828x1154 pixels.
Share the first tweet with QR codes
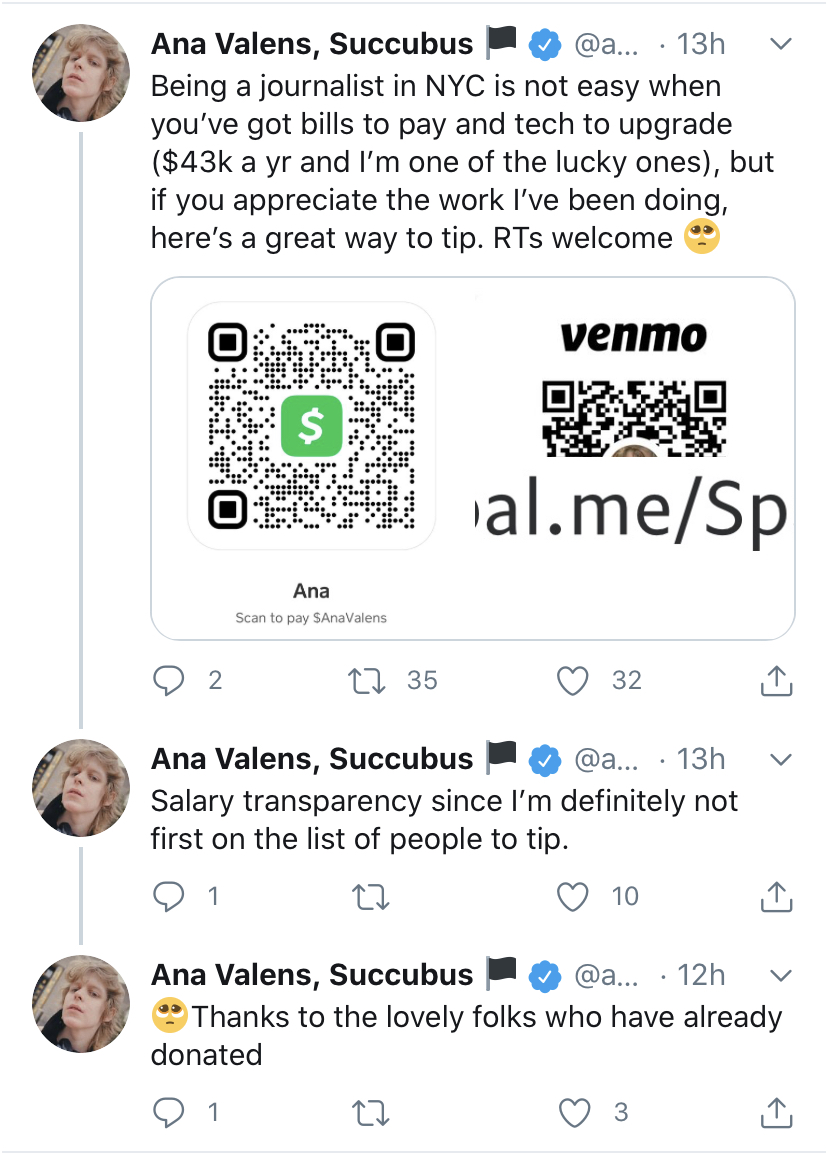[776, 681]
